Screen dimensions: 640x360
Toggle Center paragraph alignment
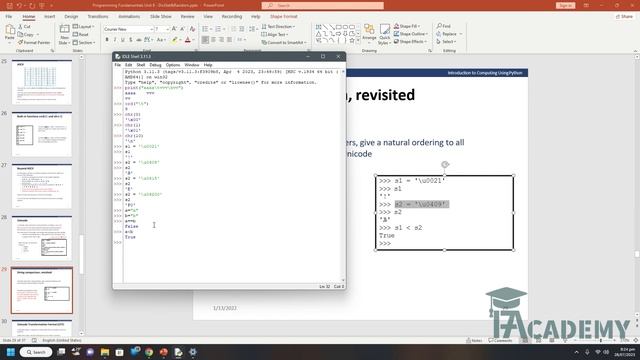tap(213, 40)
